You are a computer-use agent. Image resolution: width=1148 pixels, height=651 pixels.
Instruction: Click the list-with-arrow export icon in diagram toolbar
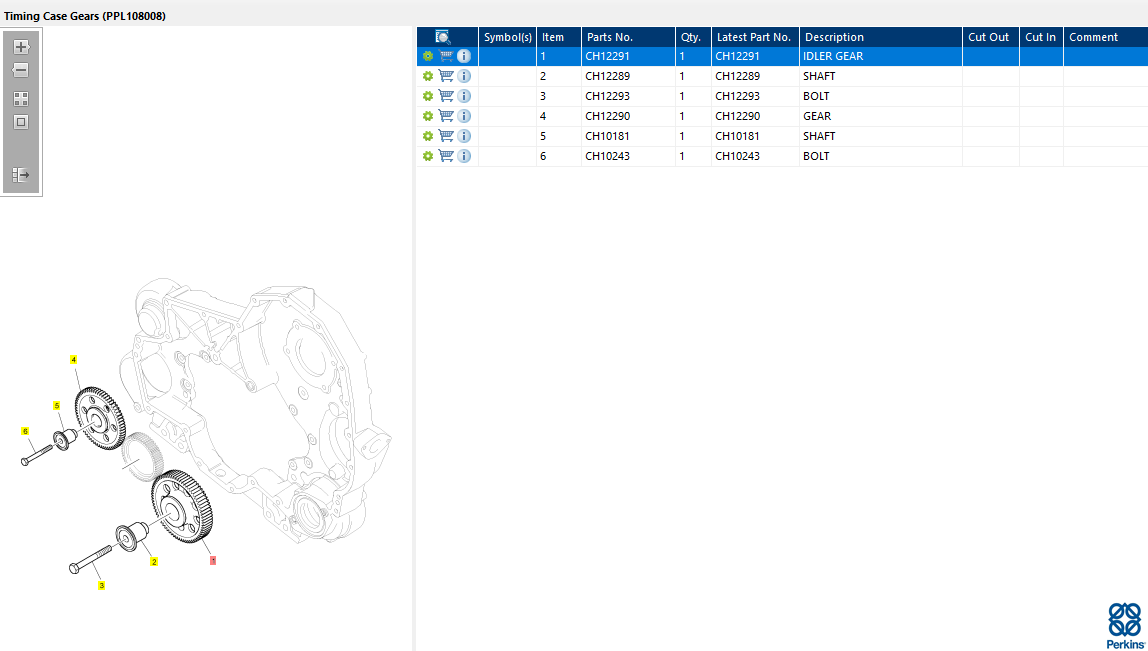coord(21,175)
